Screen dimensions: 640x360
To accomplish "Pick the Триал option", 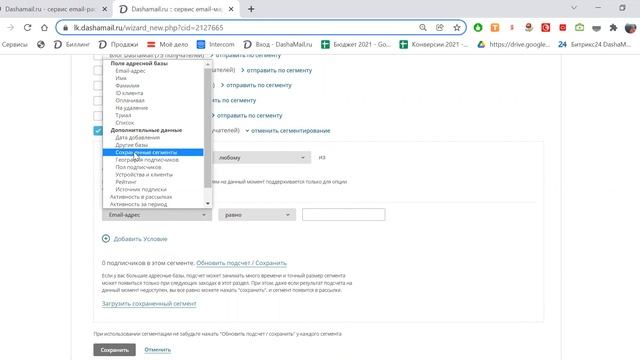I will pyautogui.click(x=123, y=115).
